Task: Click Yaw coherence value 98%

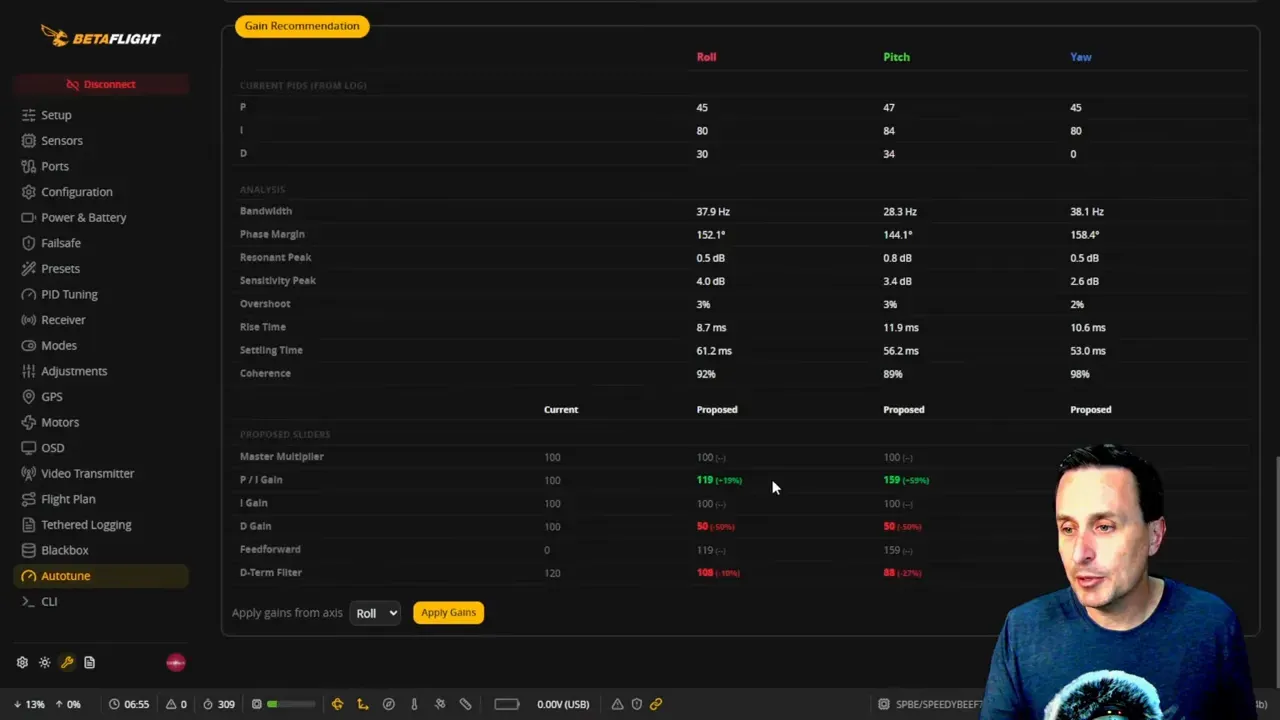Action: pyautogui.click(x=1079, y=374)
